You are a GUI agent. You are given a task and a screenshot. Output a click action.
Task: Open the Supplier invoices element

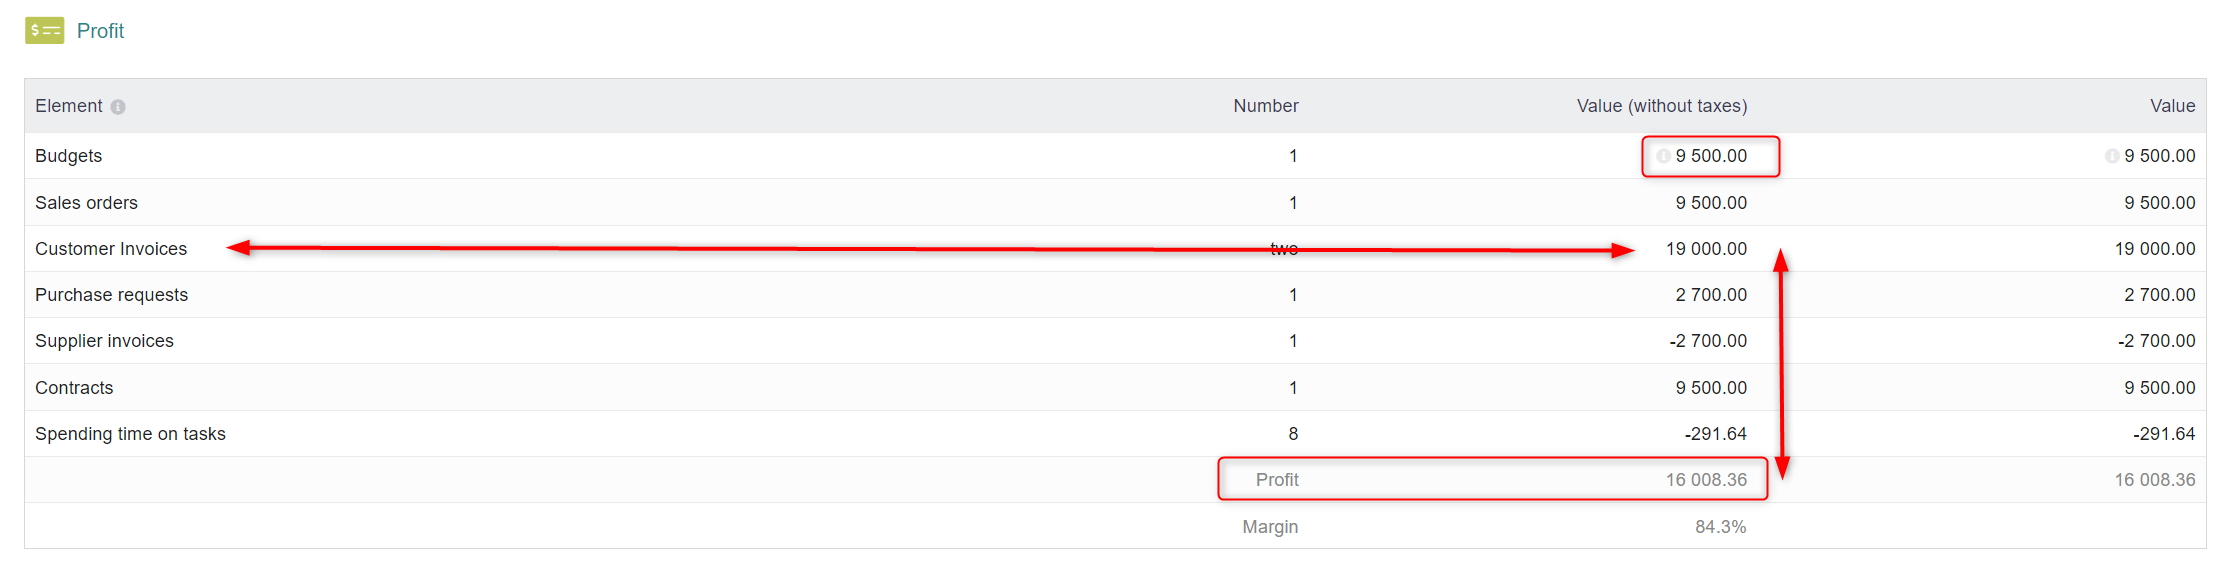[104, 341]
